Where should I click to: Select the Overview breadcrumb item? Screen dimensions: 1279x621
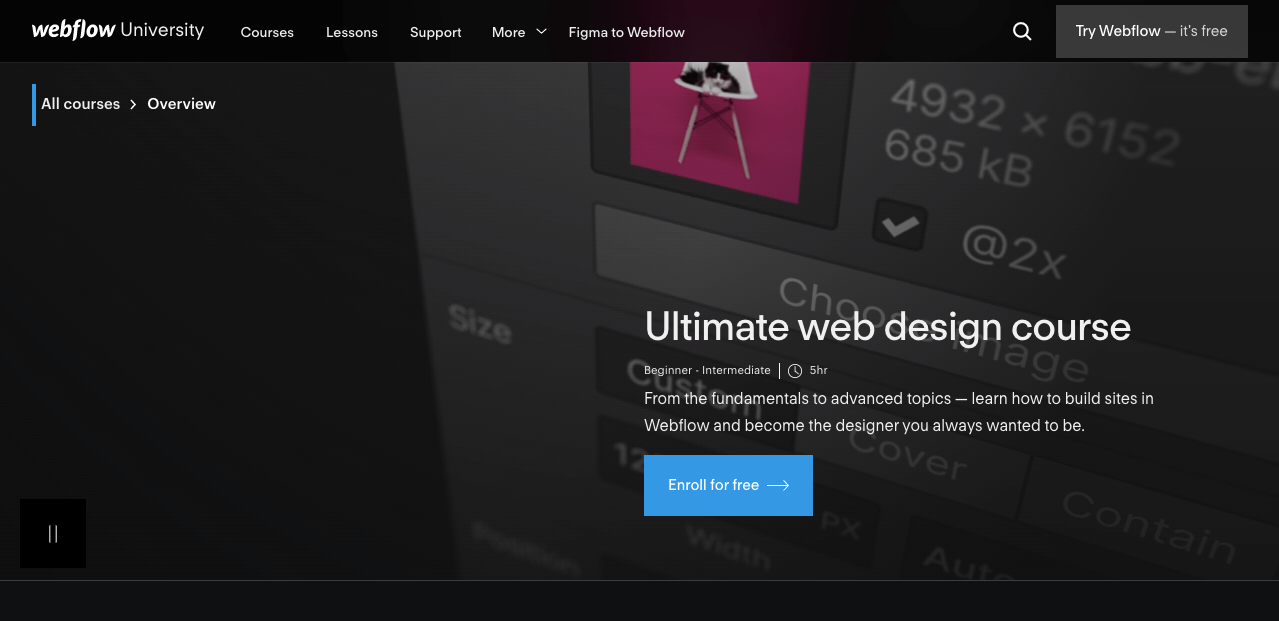(181, 104)
